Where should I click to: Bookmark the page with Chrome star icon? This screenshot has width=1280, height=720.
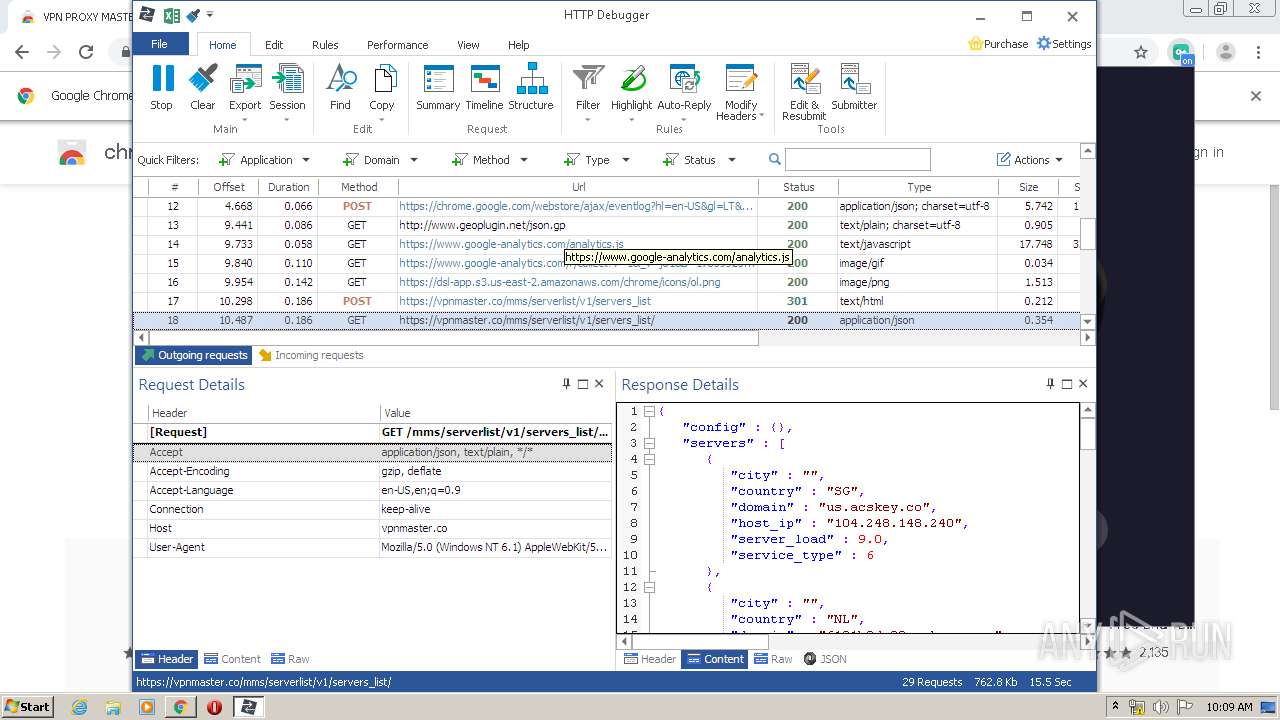tap(1141, 52)
